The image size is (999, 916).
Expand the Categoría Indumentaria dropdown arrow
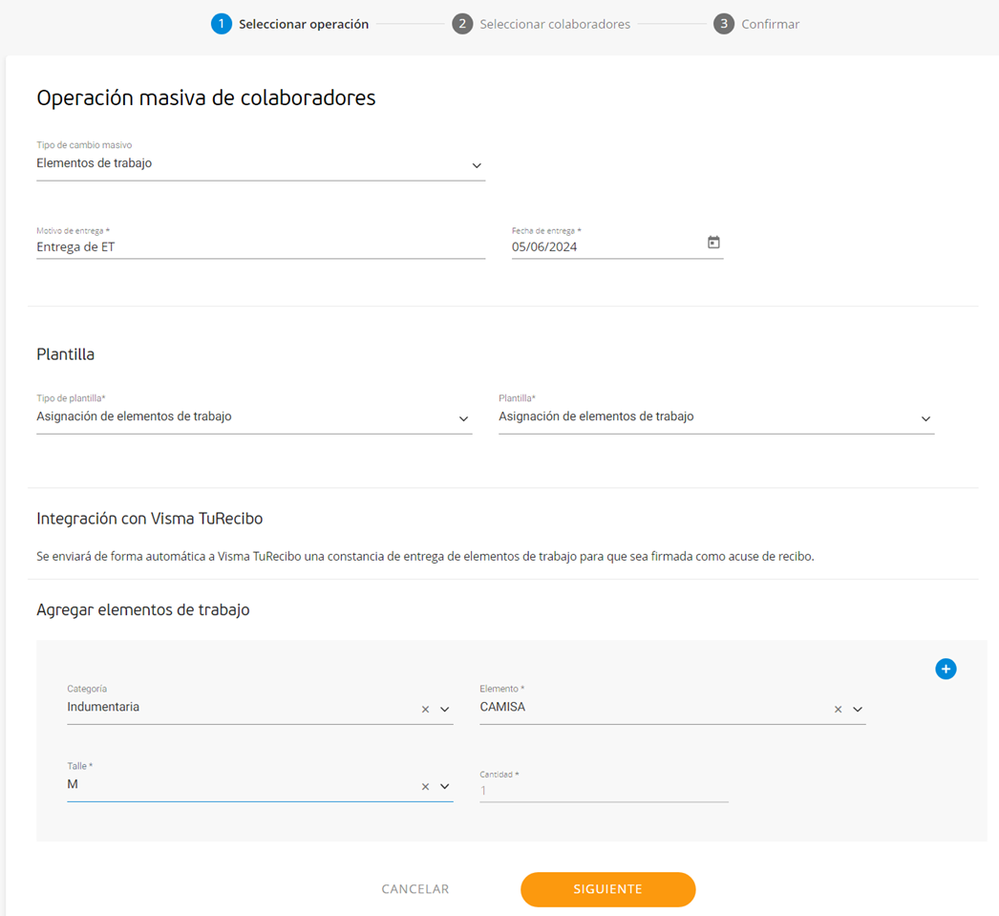pyautogui.click(x=445, y=709)
